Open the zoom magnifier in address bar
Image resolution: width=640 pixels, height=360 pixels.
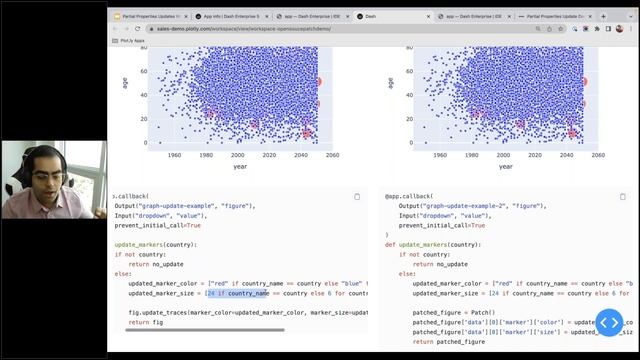click(538, 29)
